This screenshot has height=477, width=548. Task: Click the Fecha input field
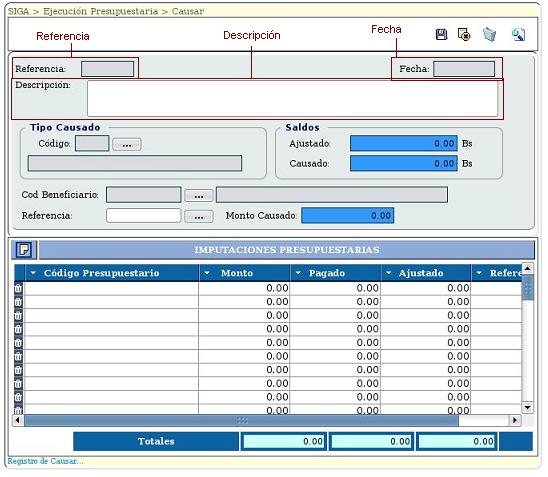tap(464, 69)
